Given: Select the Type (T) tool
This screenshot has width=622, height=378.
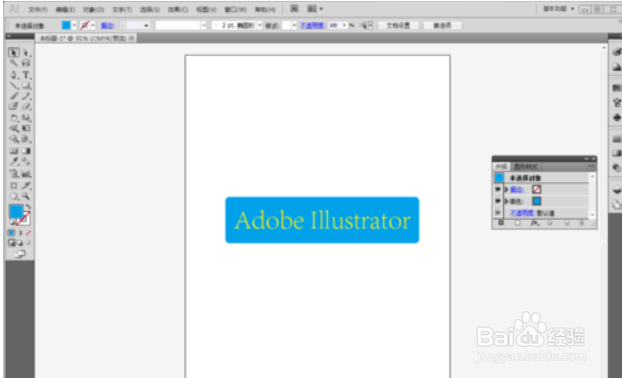Looking at the screenshot, I should coord(26,75).
